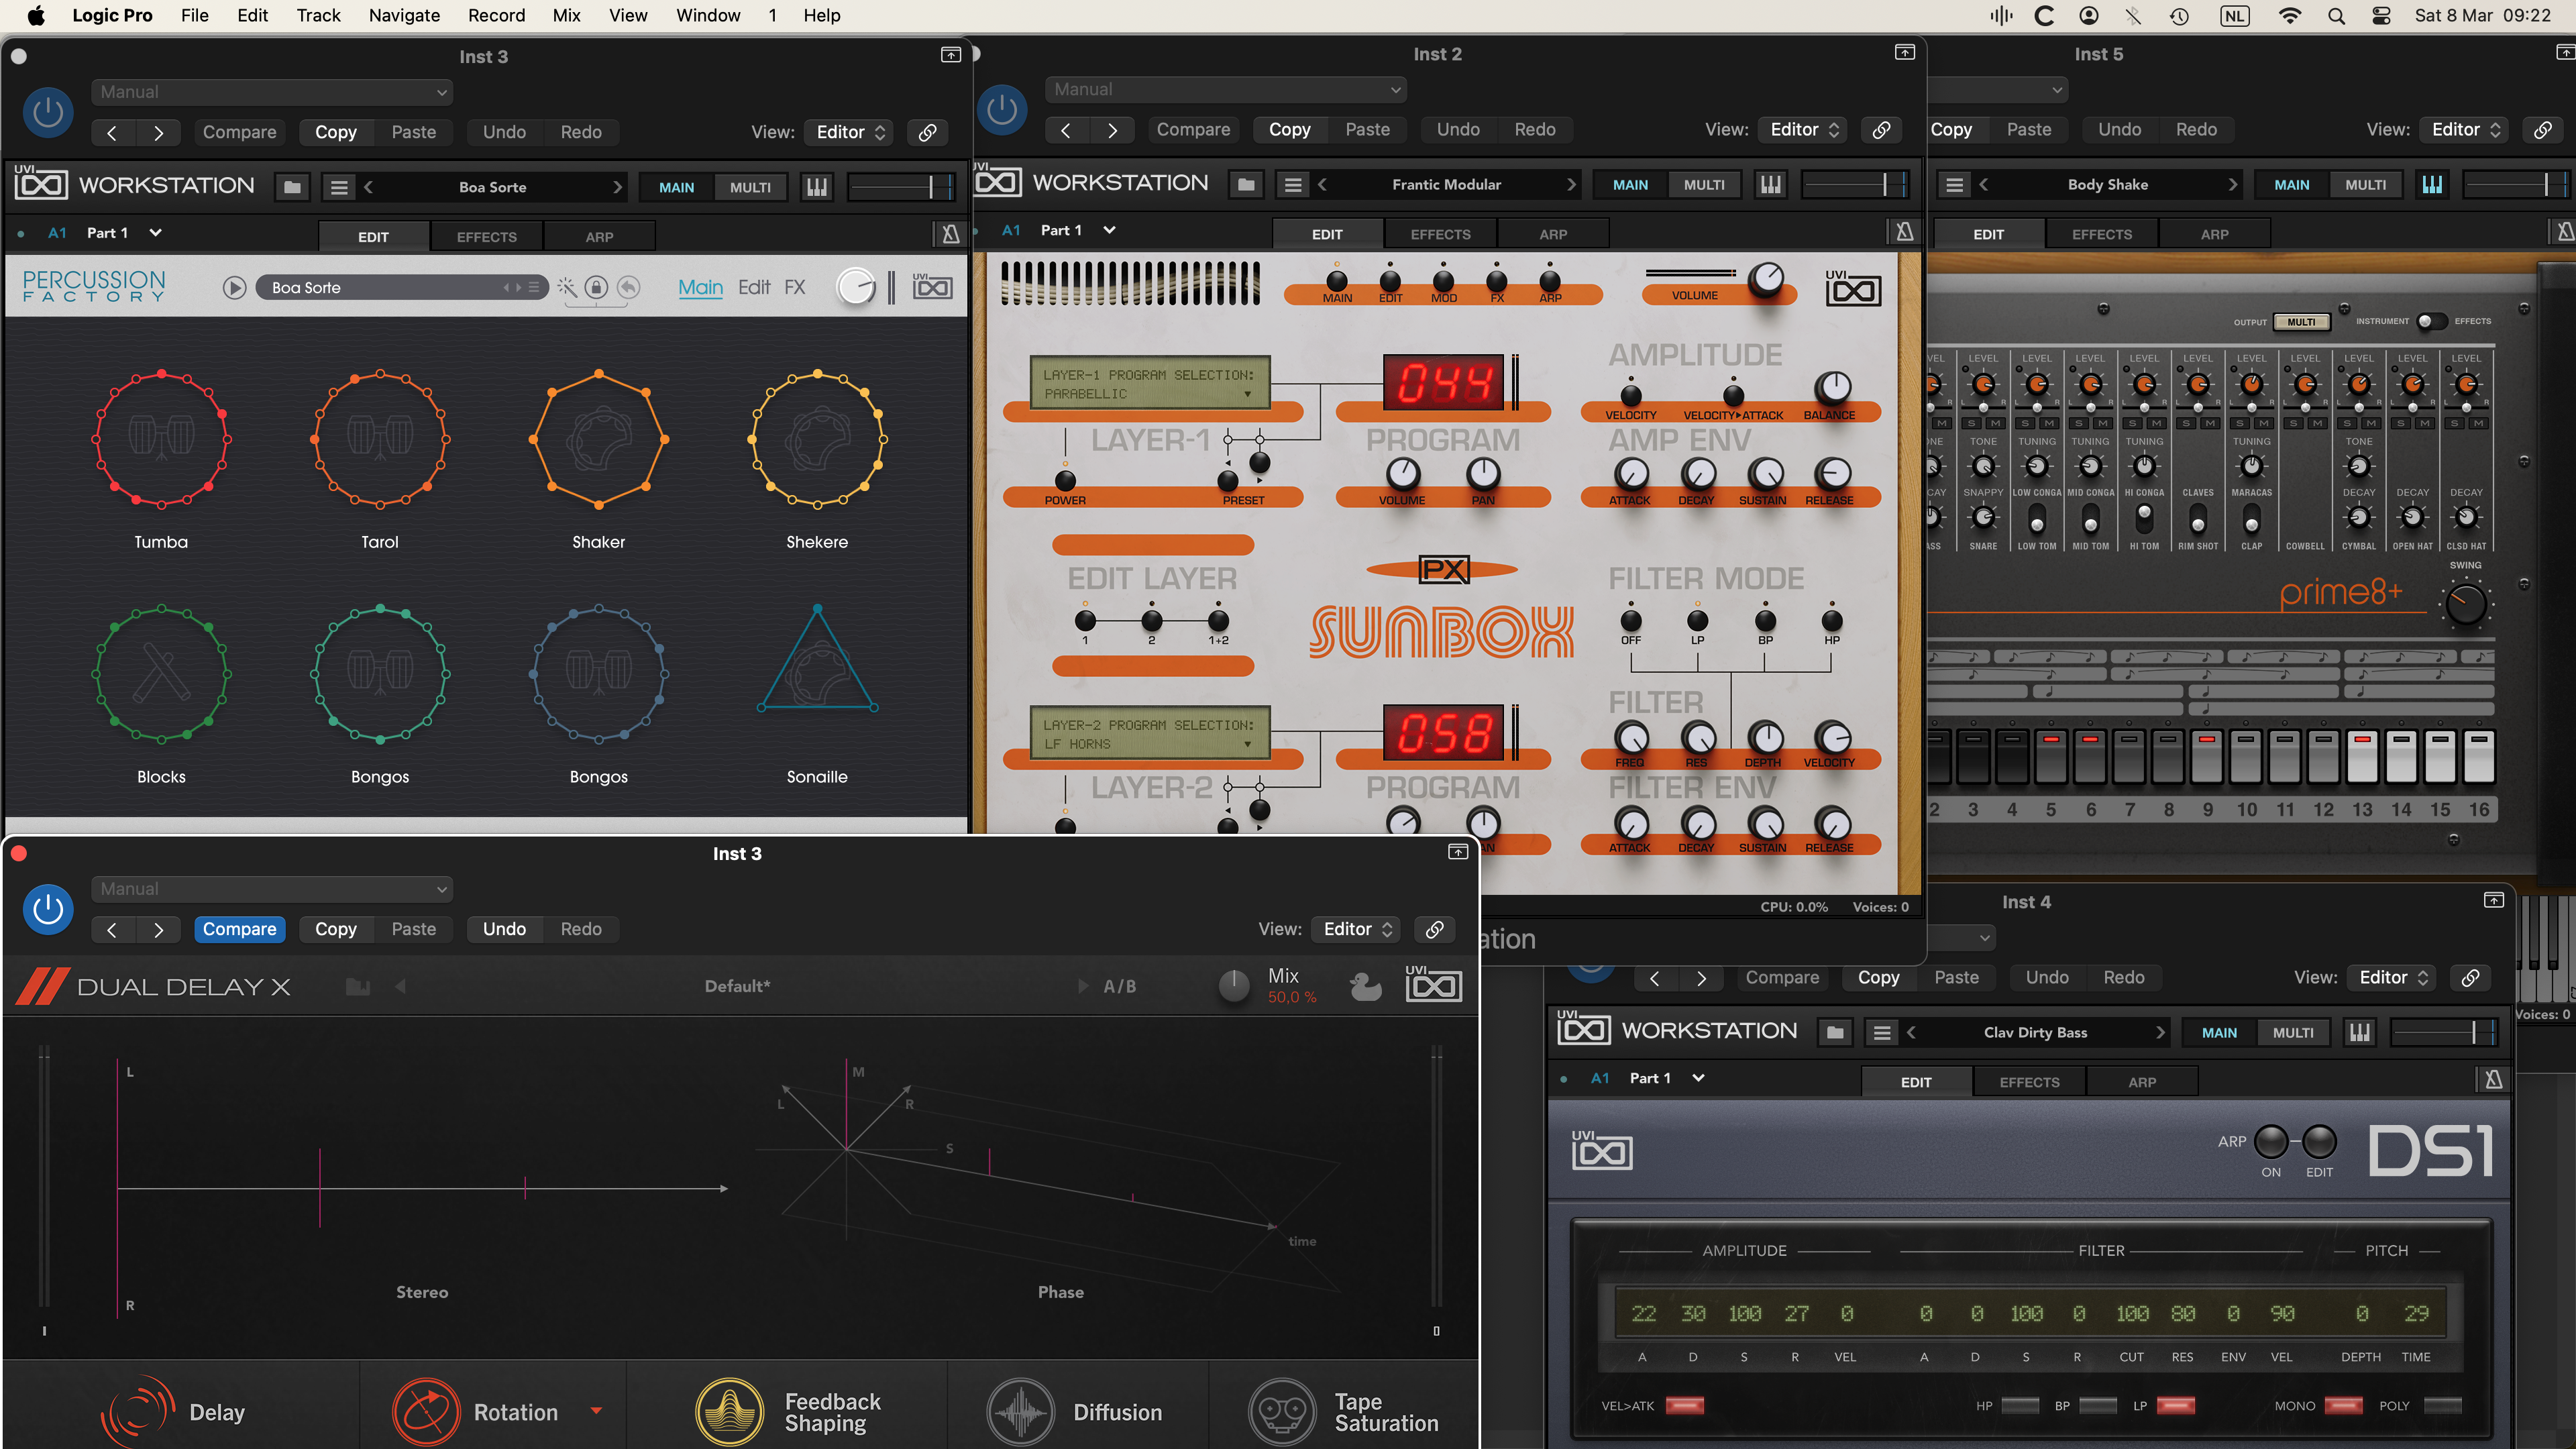Select the Shekere percussion pad

817,439
